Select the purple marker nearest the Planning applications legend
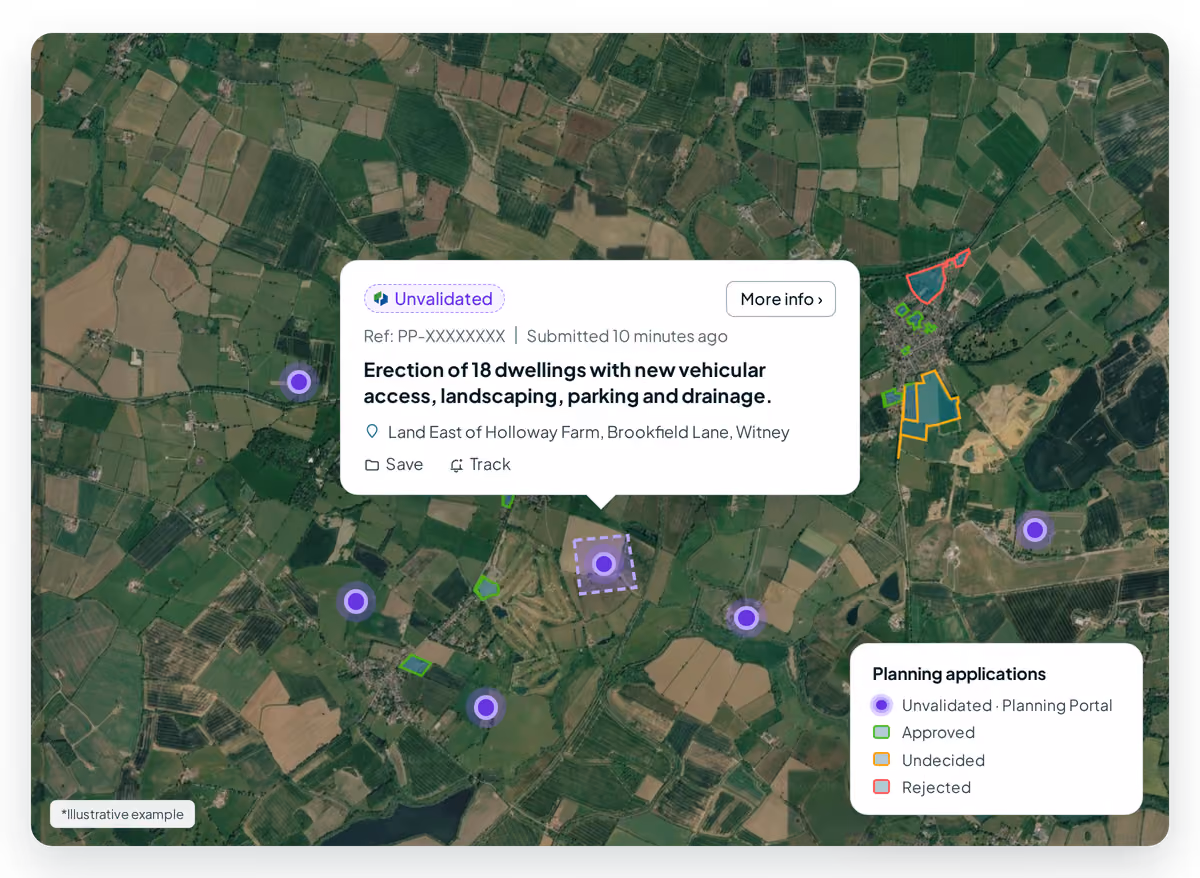Image resolution: width=1200 pixels, height=878 pixels. 746,618
